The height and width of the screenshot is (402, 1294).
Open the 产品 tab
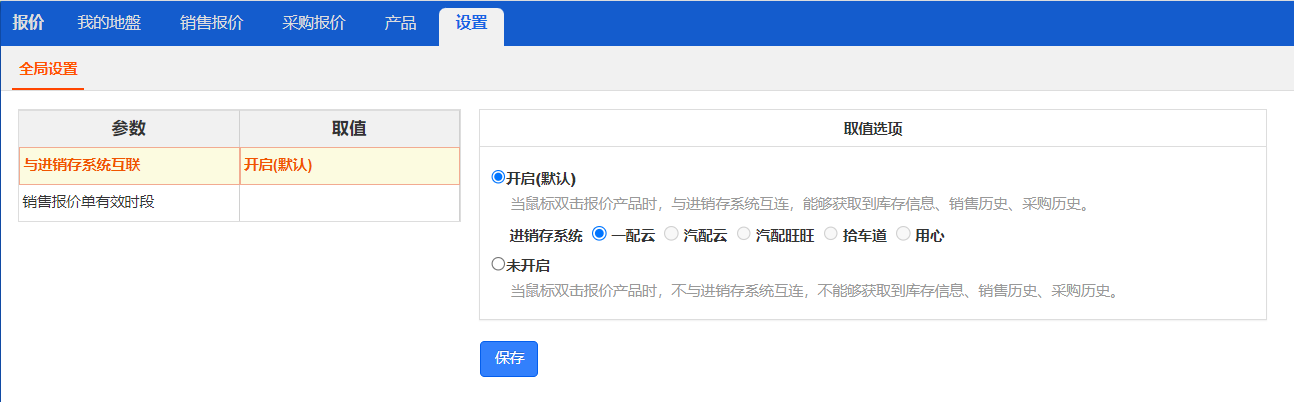400,23
